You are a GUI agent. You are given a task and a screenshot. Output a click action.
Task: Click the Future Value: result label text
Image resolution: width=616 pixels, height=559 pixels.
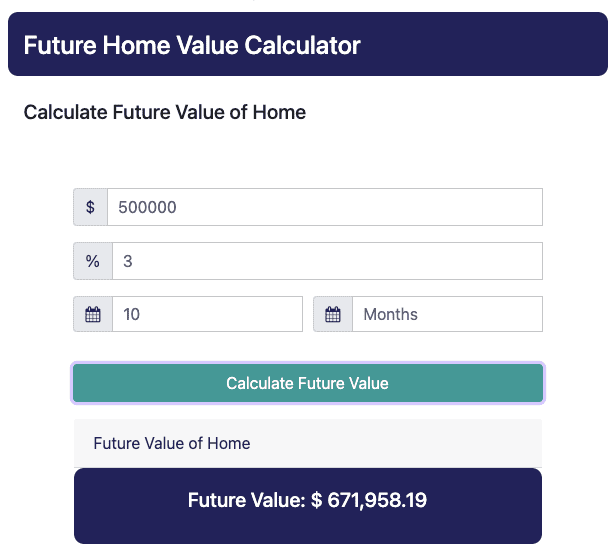pos(246,500)
